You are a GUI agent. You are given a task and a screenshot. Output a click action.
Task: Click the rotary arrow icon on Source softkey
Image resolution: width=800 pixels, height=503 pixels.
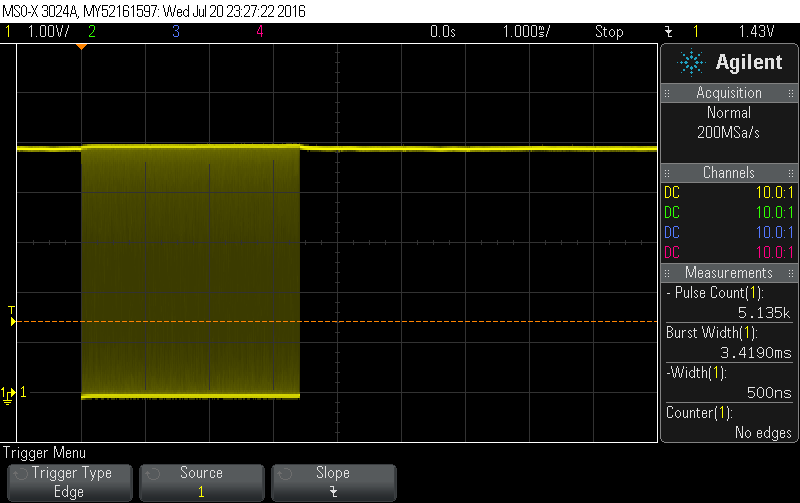pos(151,473)
